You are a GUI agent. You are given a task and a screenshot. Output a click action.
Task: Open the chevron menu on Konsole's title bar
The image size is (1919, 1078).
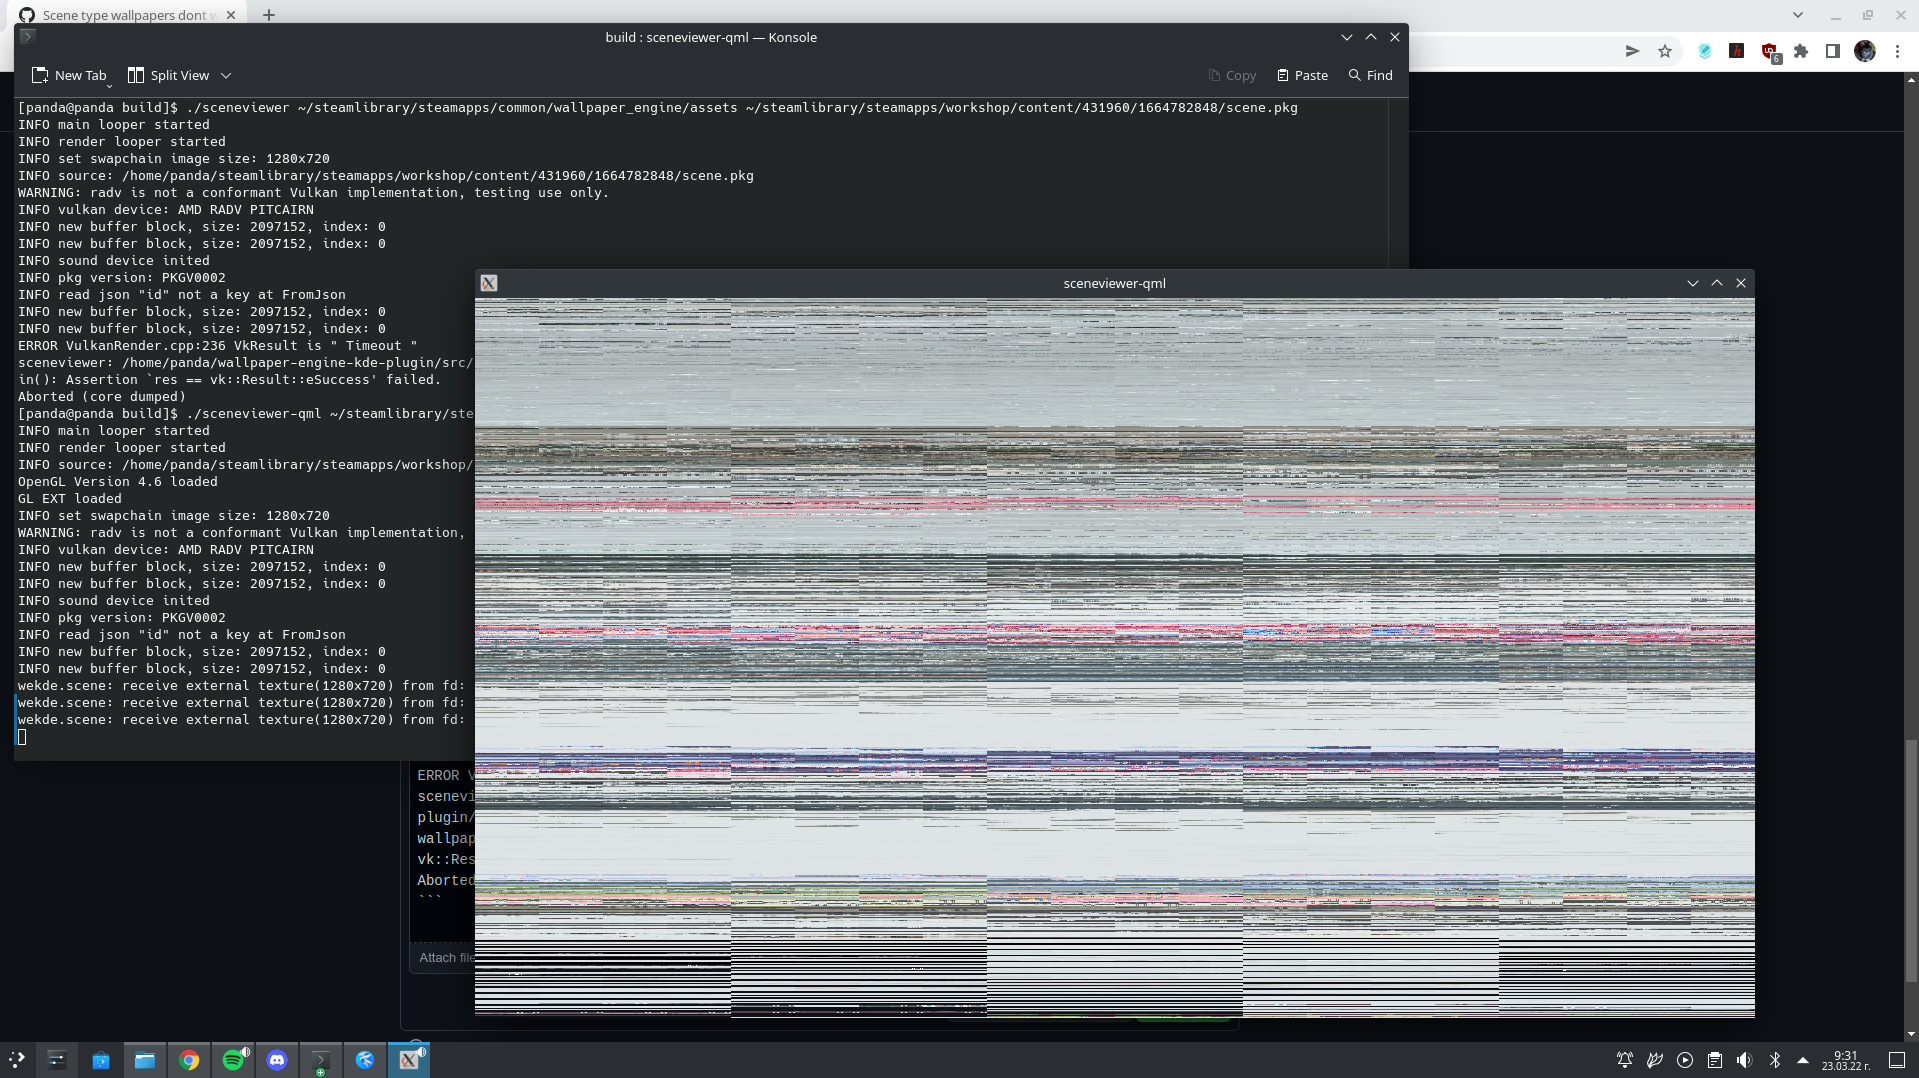pos(1347,37)
